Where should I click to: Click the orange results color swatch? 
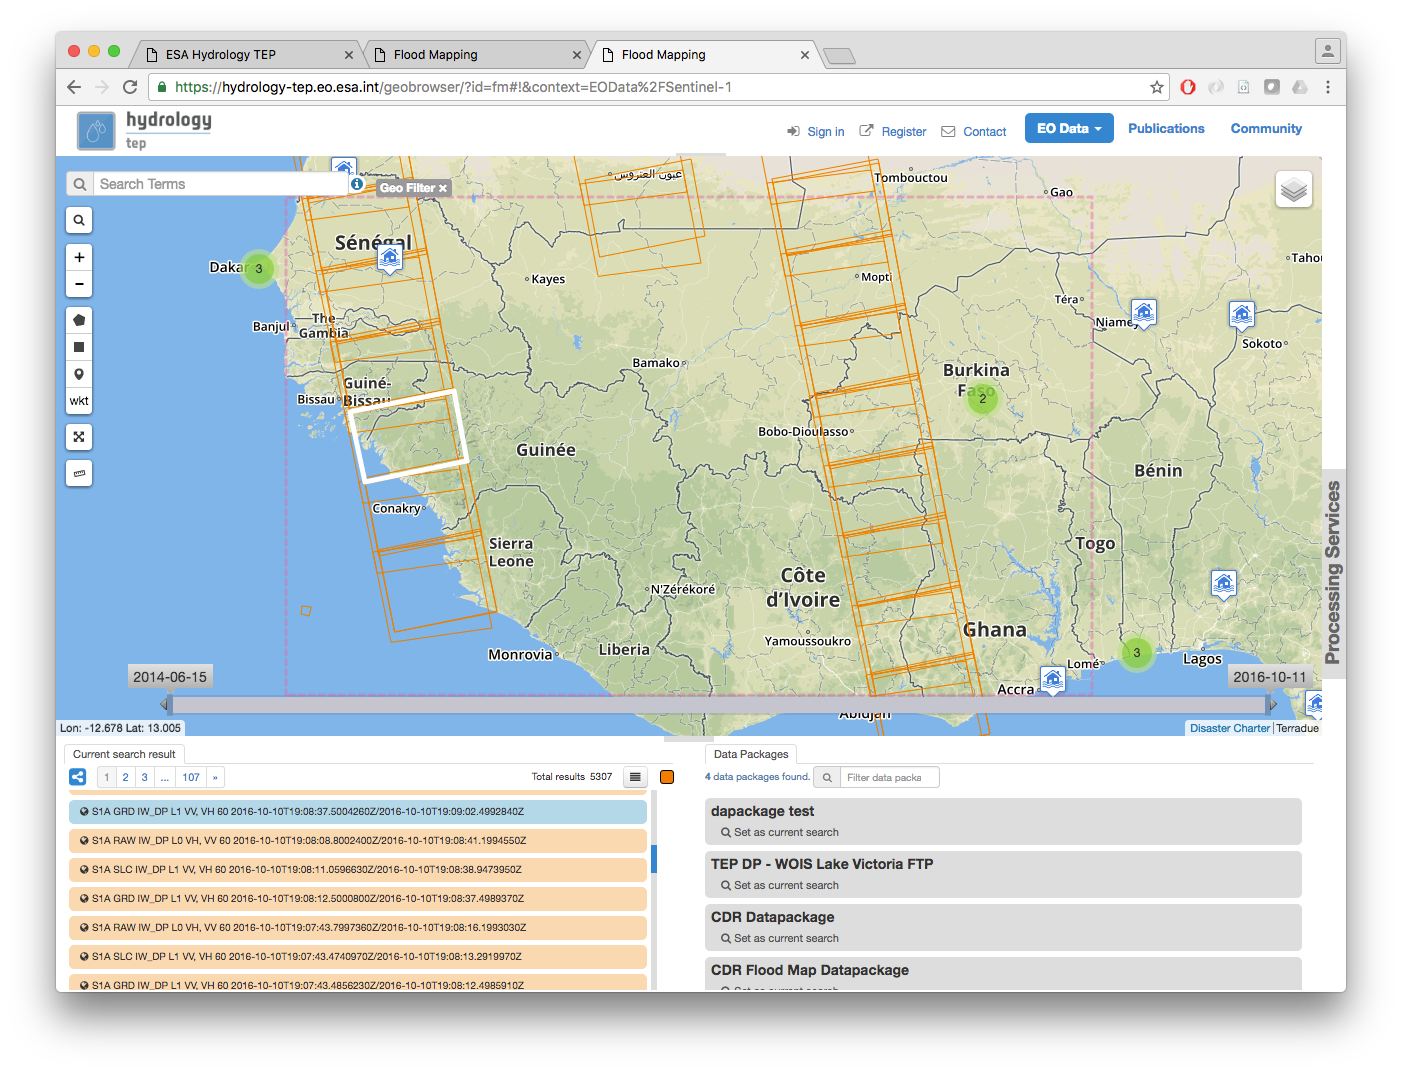pyautogui.click(x=667, y=777)
